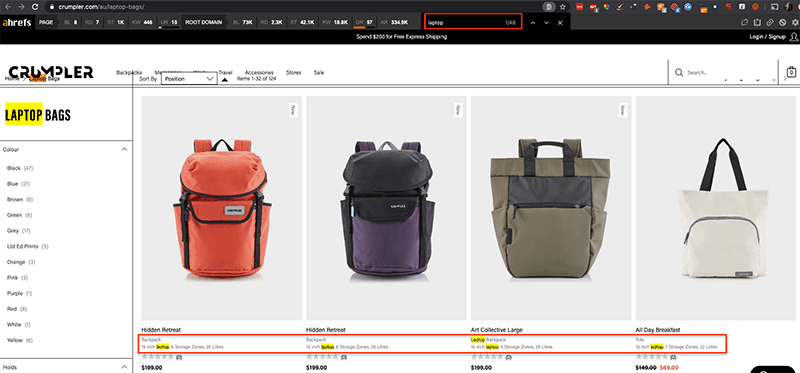The height and width of the screenshot is (373, 800).
Task: Filter by colour Pink (3)
Action: coord(17,278)
